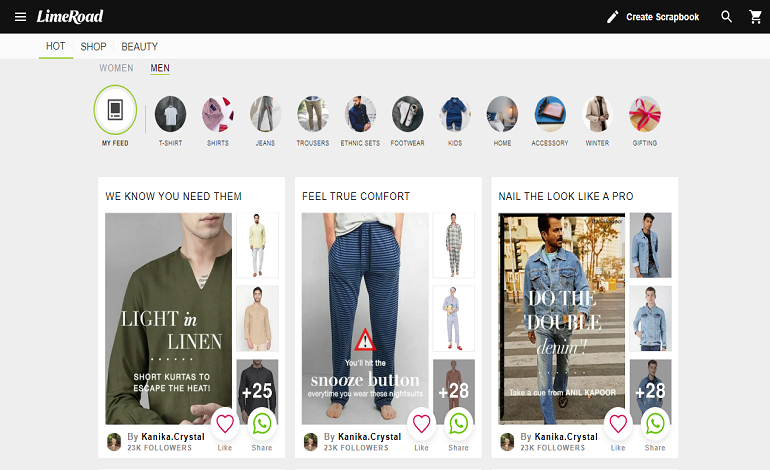Image resolution: width=770 pixels, height=470 pixels.
Task: Select the My Feed icon
Action: click(x=115, y=111)
